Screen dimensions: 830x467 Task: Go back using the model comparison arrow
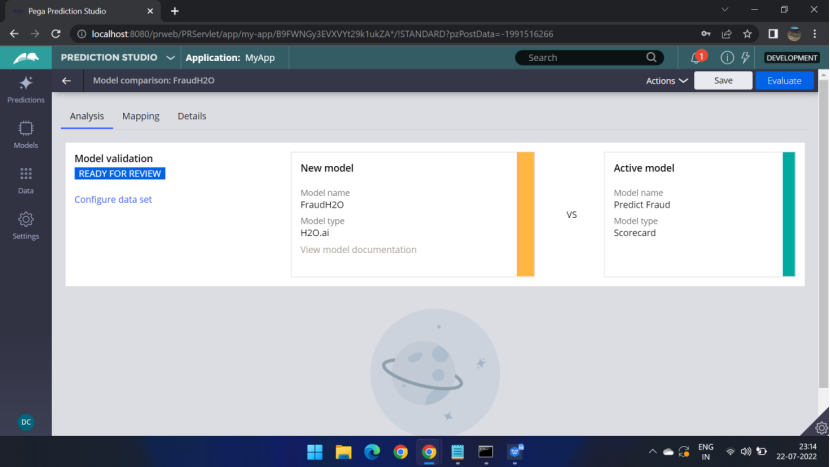[66, 80]
